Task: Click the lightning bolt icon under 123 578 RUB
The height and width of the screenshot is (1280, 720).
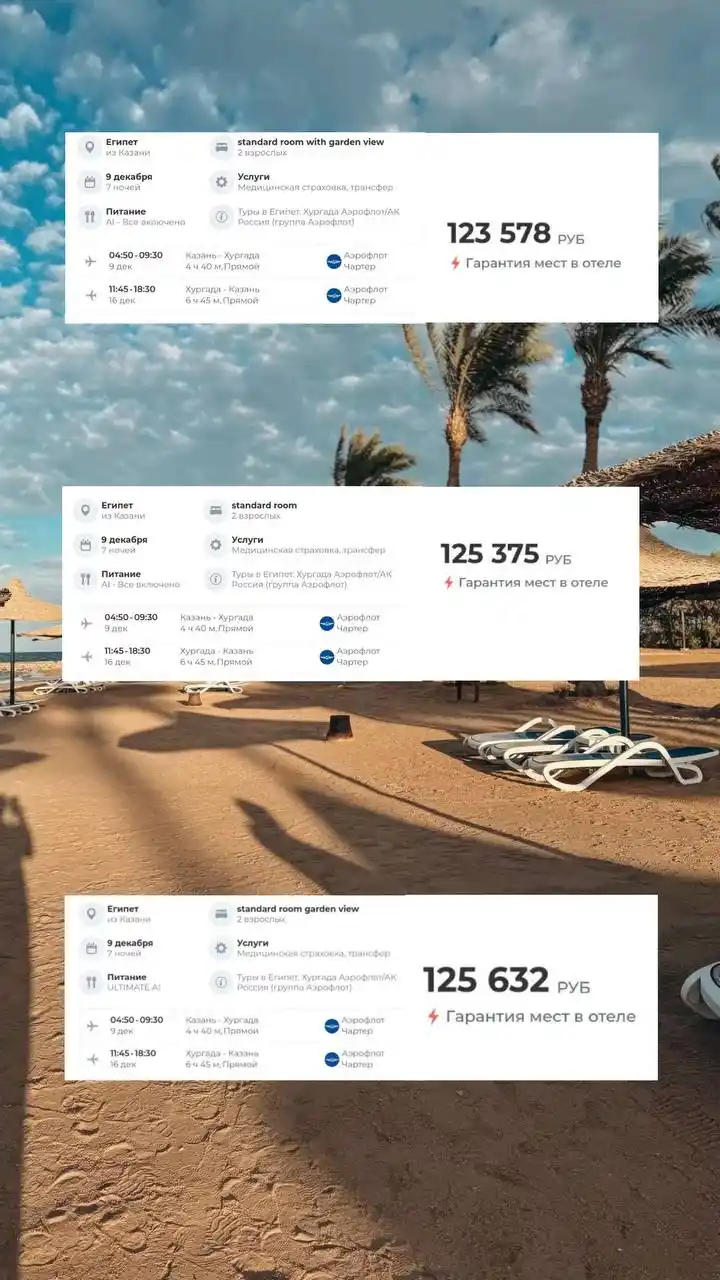Action: (x=455, y=263)
